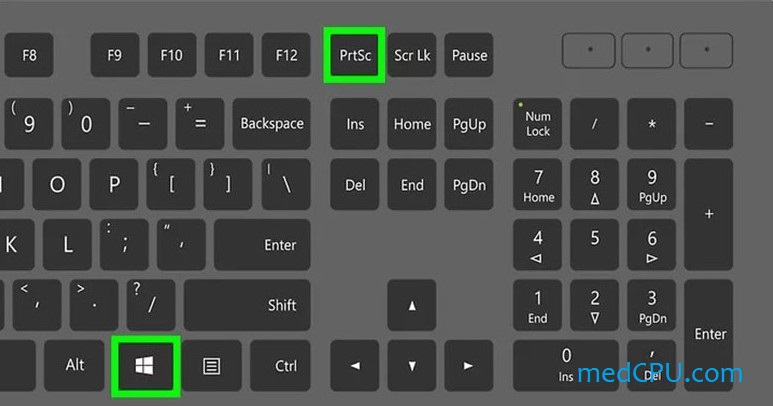The height and width of the screenshot is (406, 773).
Task: Click the right Shift key
Action: pyautogui.click(x=247, y=305)
